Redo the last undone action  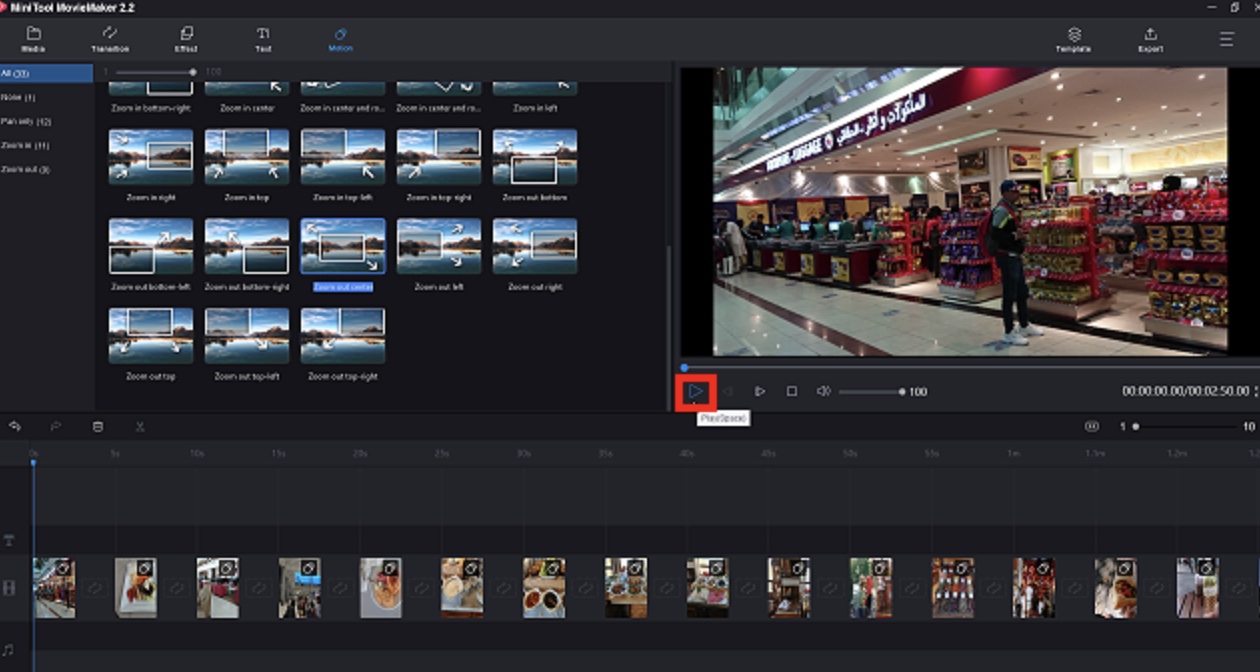coord(56,426)
